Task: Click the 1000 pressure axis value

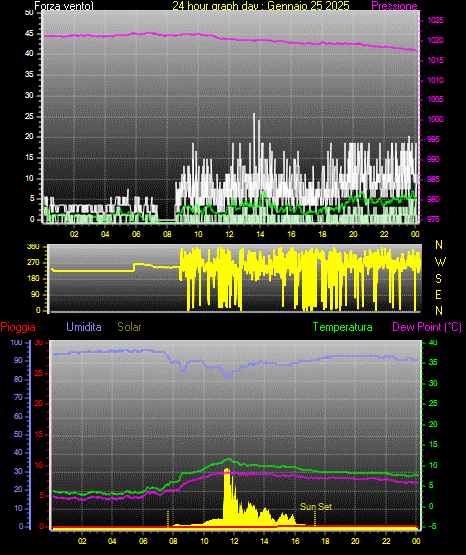Action: pyautogui.click(x=435, y=119)
